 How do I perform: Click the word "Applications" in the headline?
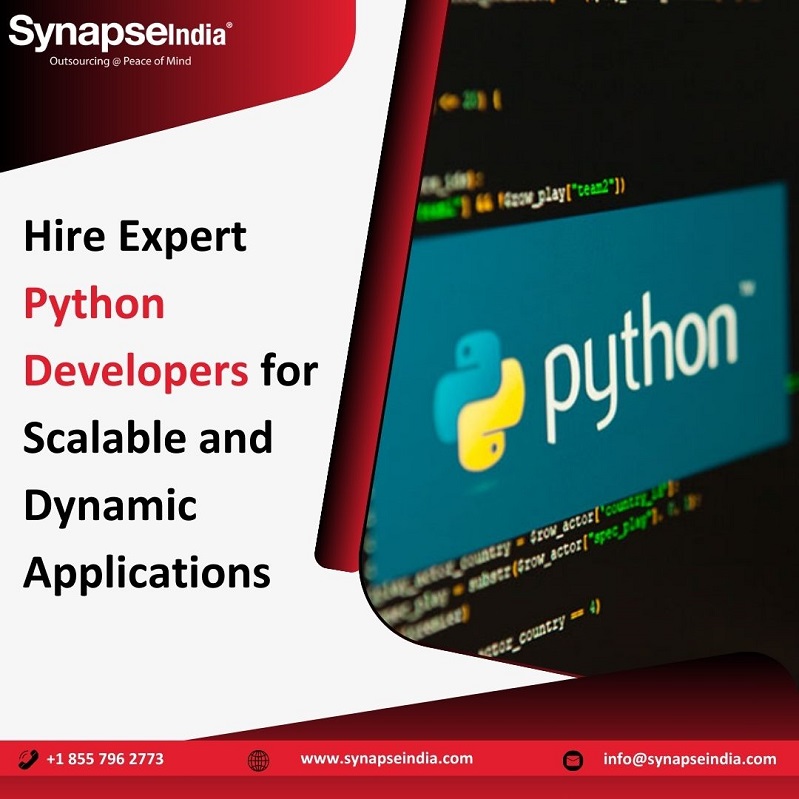click(147, 573)
